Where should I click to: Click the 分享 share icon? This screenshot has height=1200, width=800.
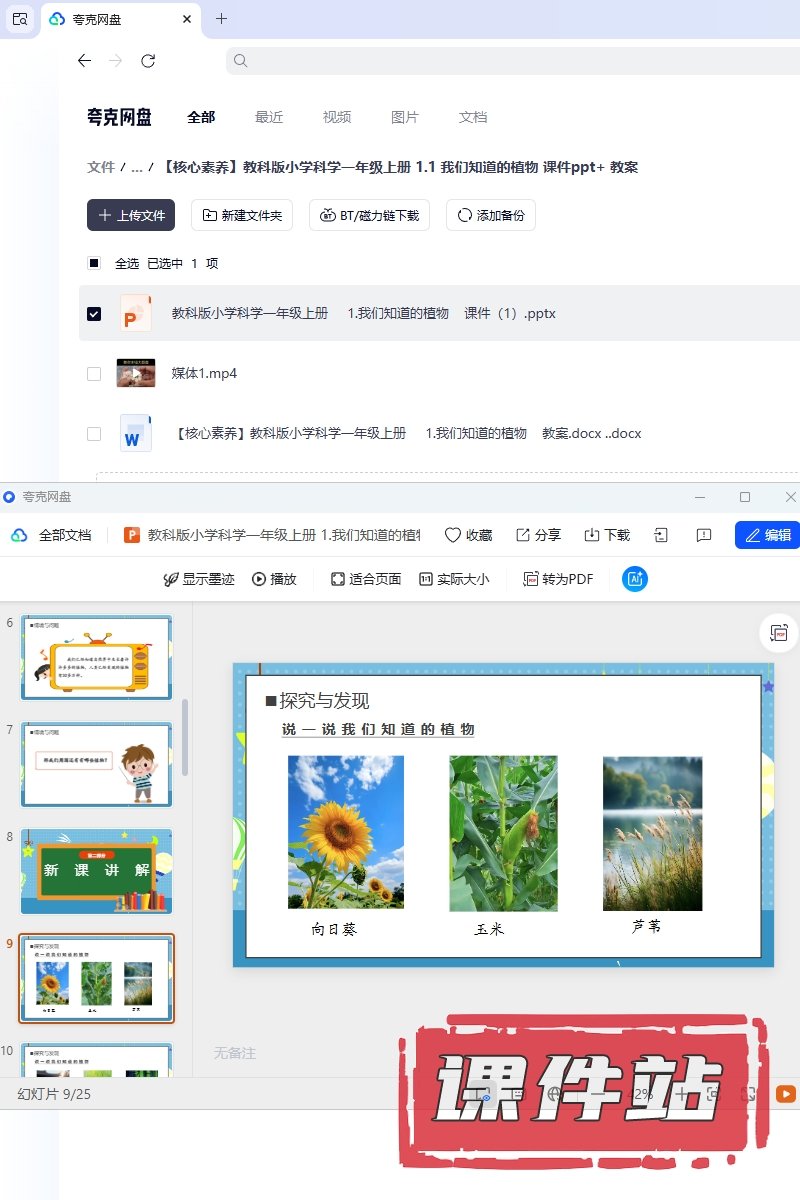(523, 535)
